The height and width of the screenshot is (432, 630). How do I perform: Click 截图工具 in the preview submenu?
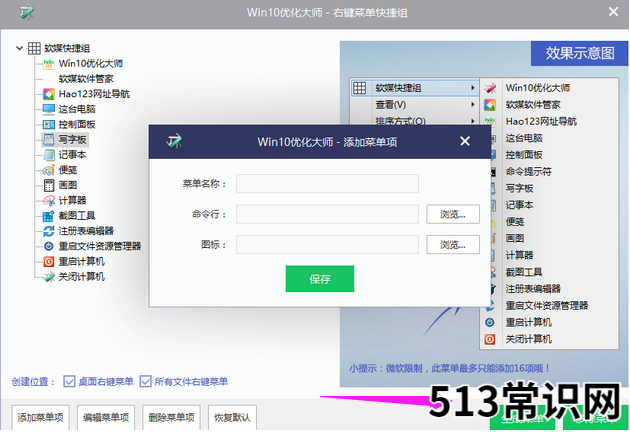(524, 272)
